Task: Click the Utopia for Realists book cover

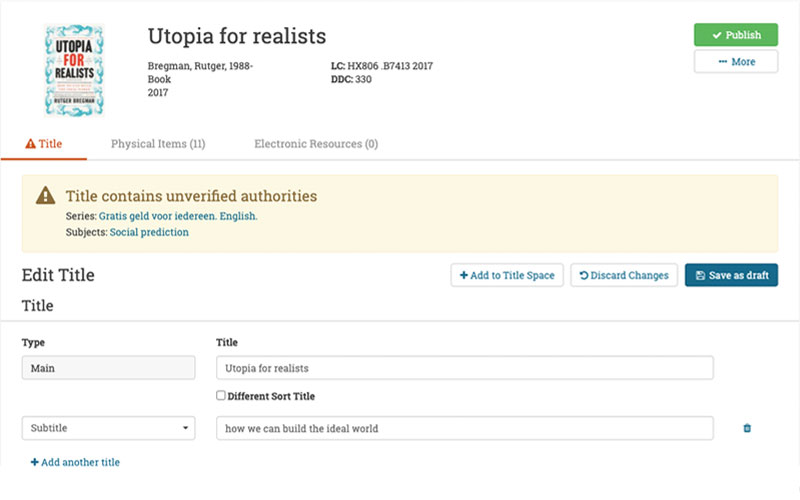Action: click(x=74, y=70)
